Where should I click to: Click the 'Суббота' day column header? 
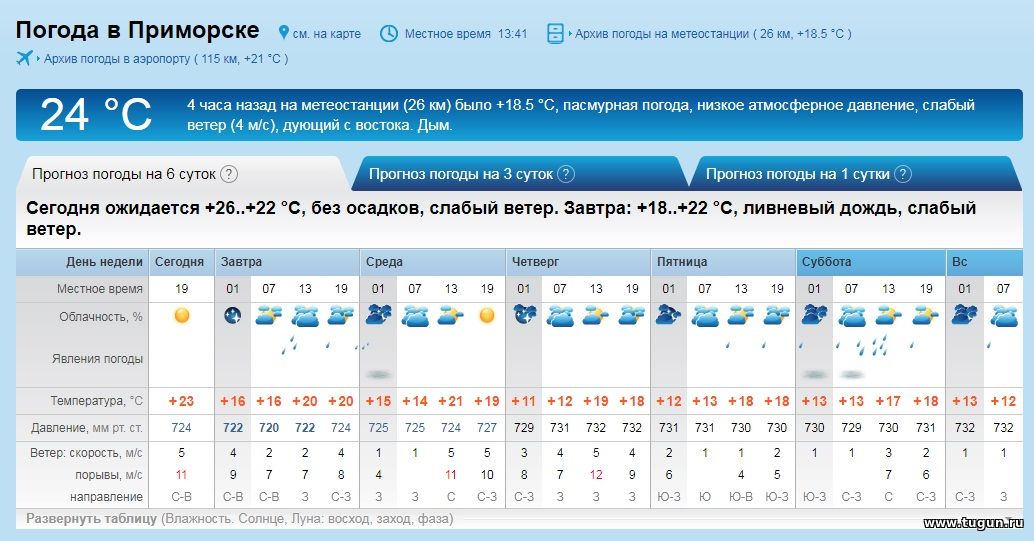(826, 262)
